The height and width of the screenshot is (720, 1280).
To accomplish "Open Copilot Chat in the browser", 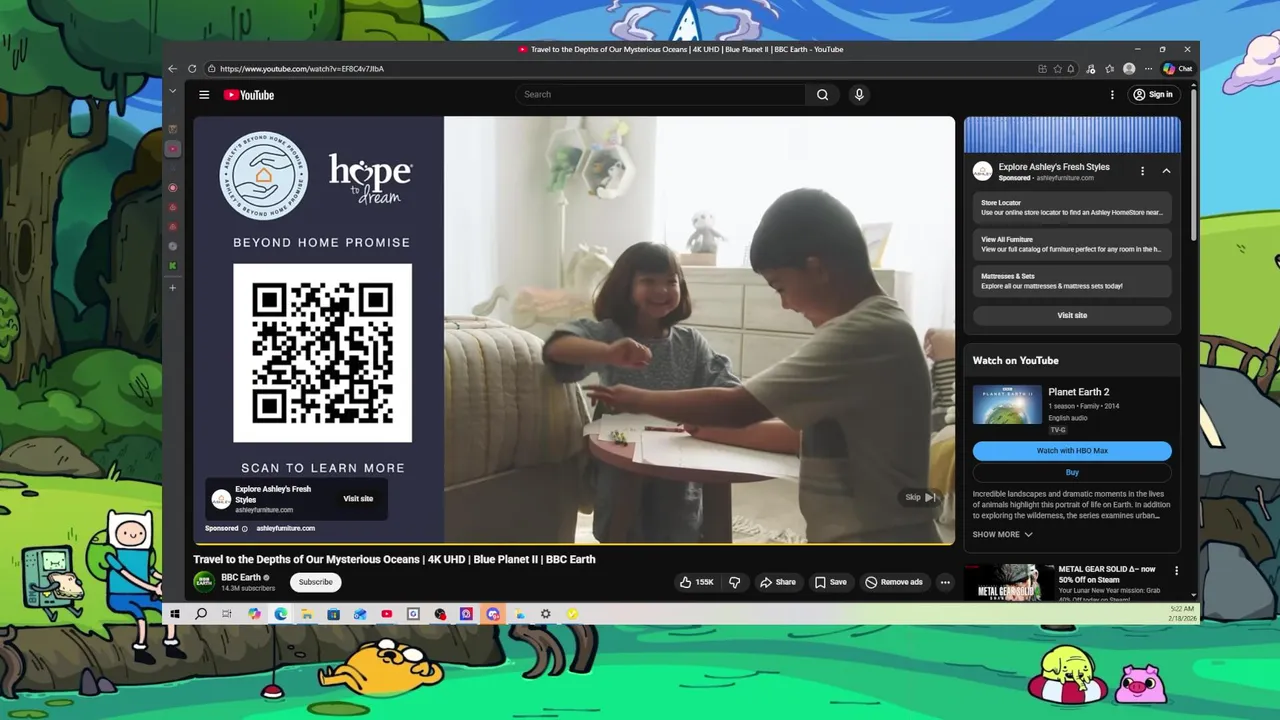I will [1177, 69].
